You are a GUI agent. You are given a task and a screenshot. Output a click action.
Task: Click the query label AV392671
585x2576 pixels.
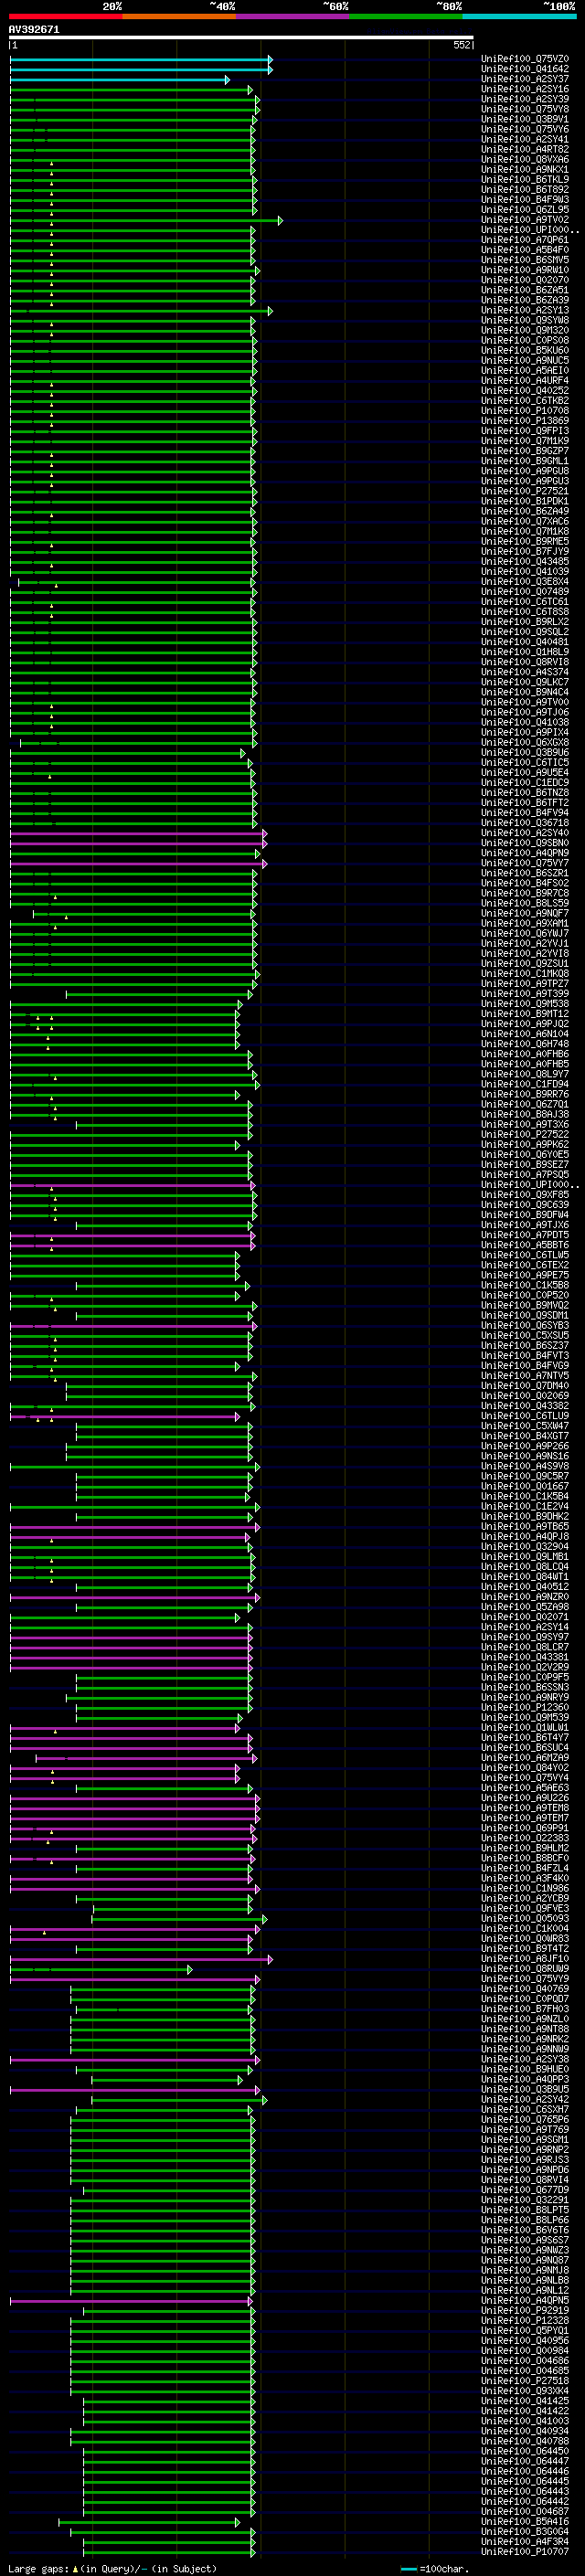click(x=34, y=30)
